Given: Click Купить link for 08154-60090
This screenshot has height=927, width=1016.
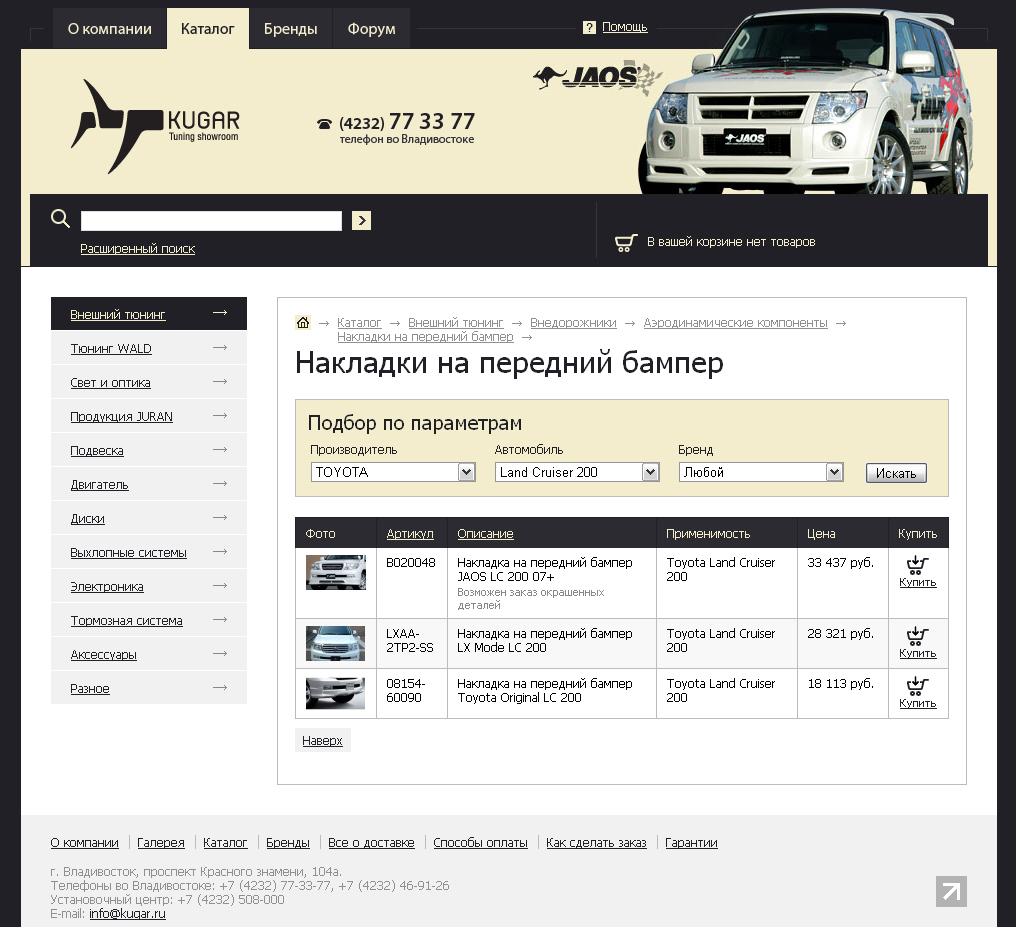Looking at the screenshot, I should pos(918,703).
